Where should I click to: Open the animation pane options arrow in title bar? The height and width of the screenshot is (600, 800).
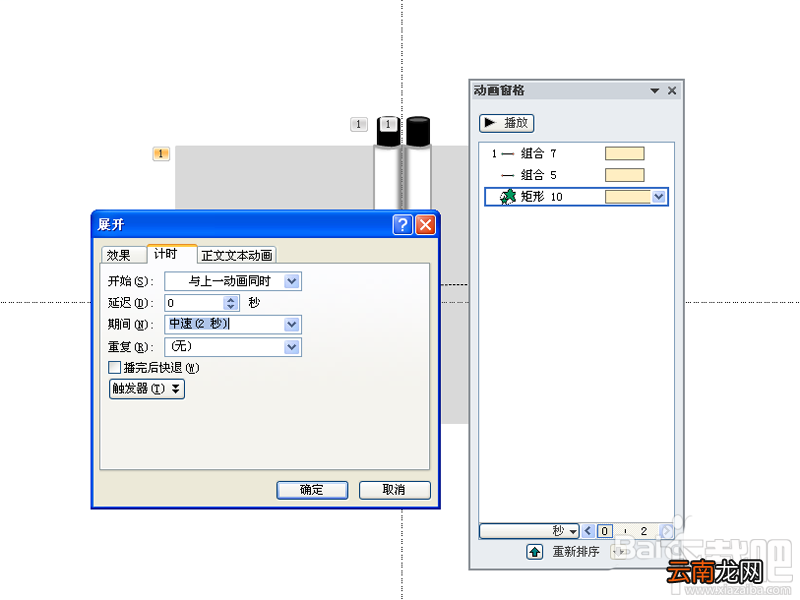[x=655, y=91]
